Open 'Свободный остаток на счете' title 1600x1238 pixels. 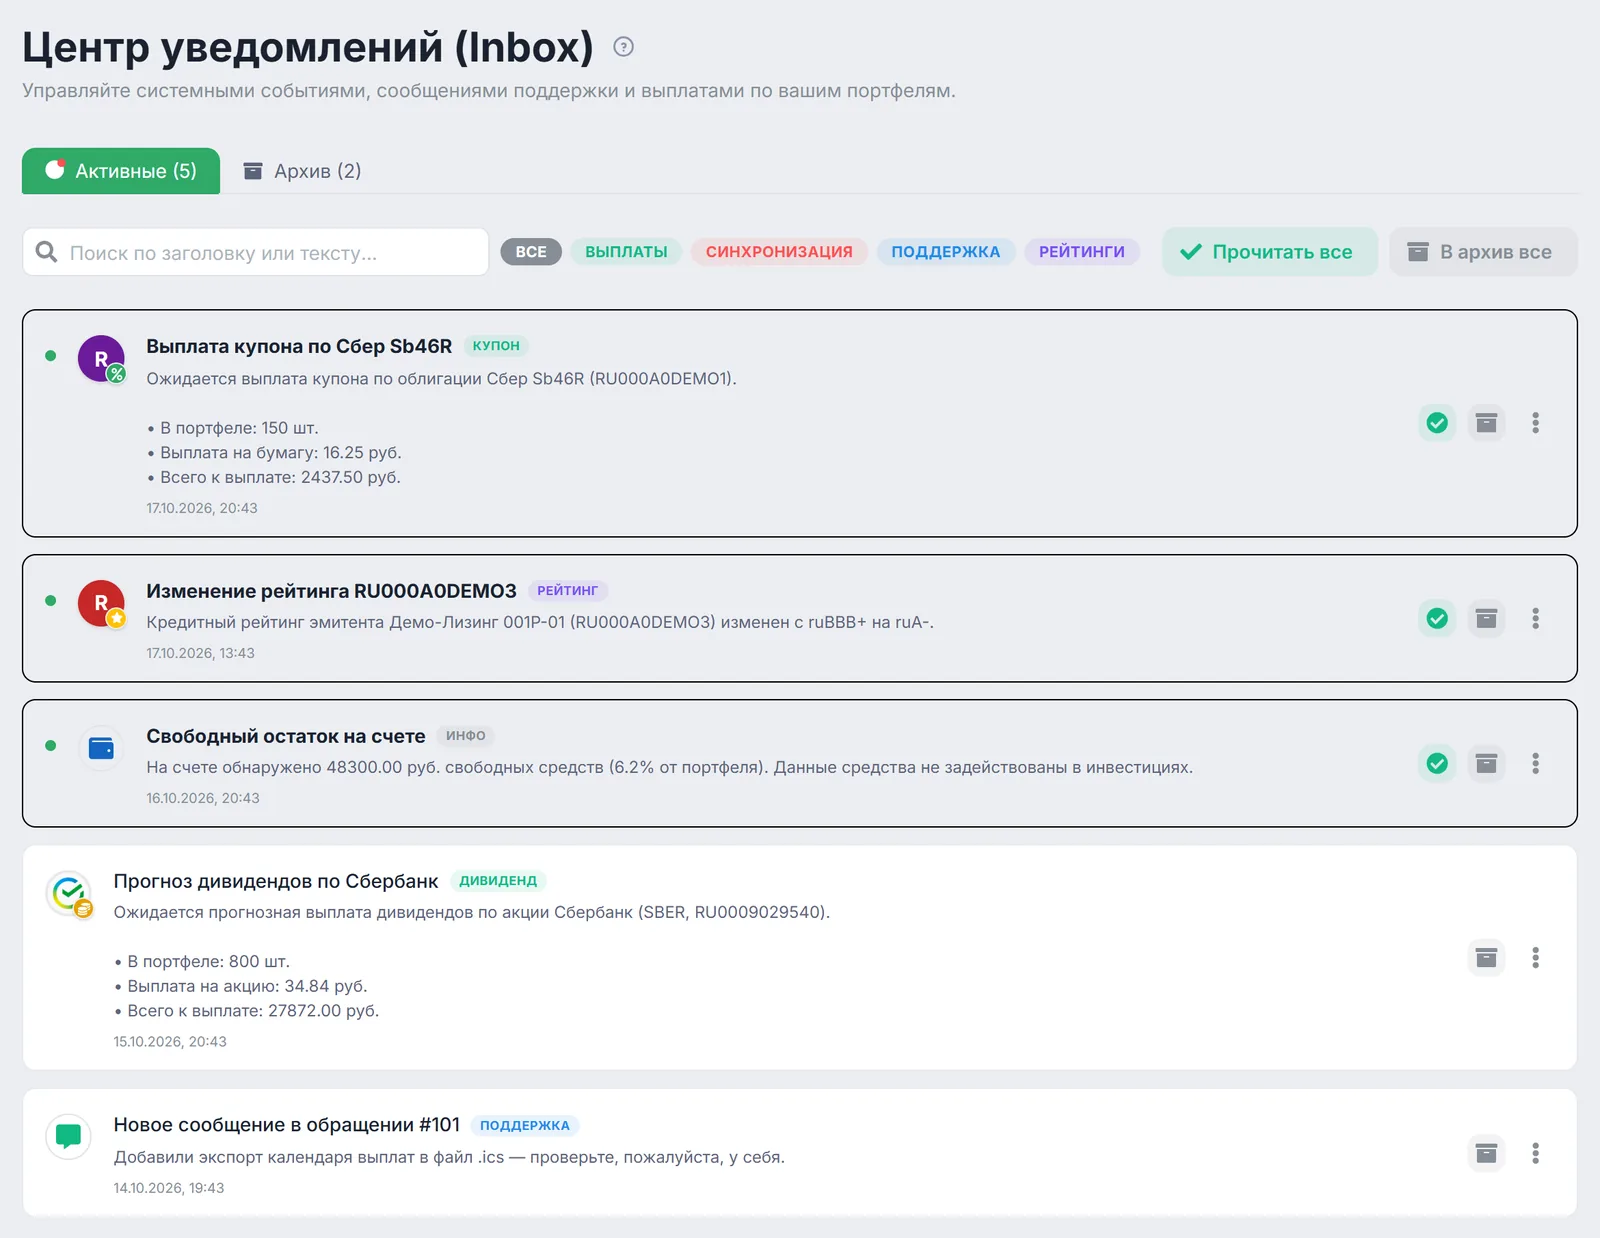tap(286, 736)
